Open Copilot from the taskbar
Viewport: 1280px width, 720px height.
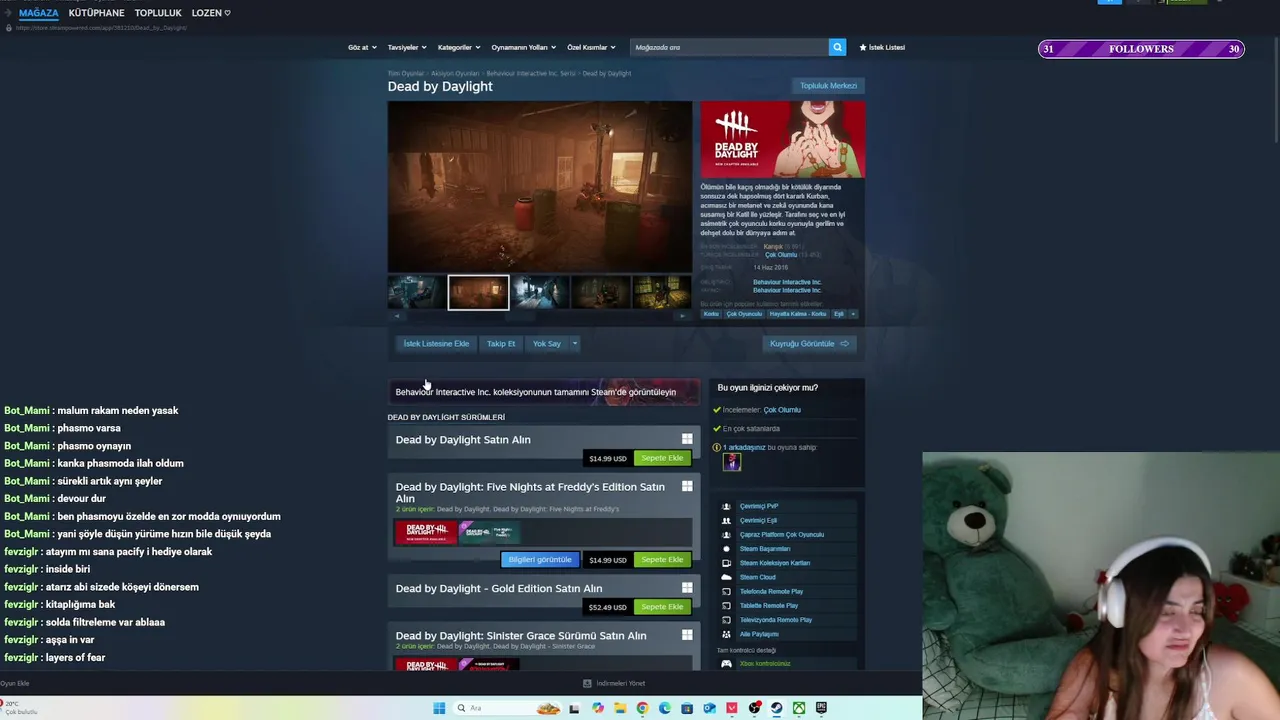coord(598,708)
